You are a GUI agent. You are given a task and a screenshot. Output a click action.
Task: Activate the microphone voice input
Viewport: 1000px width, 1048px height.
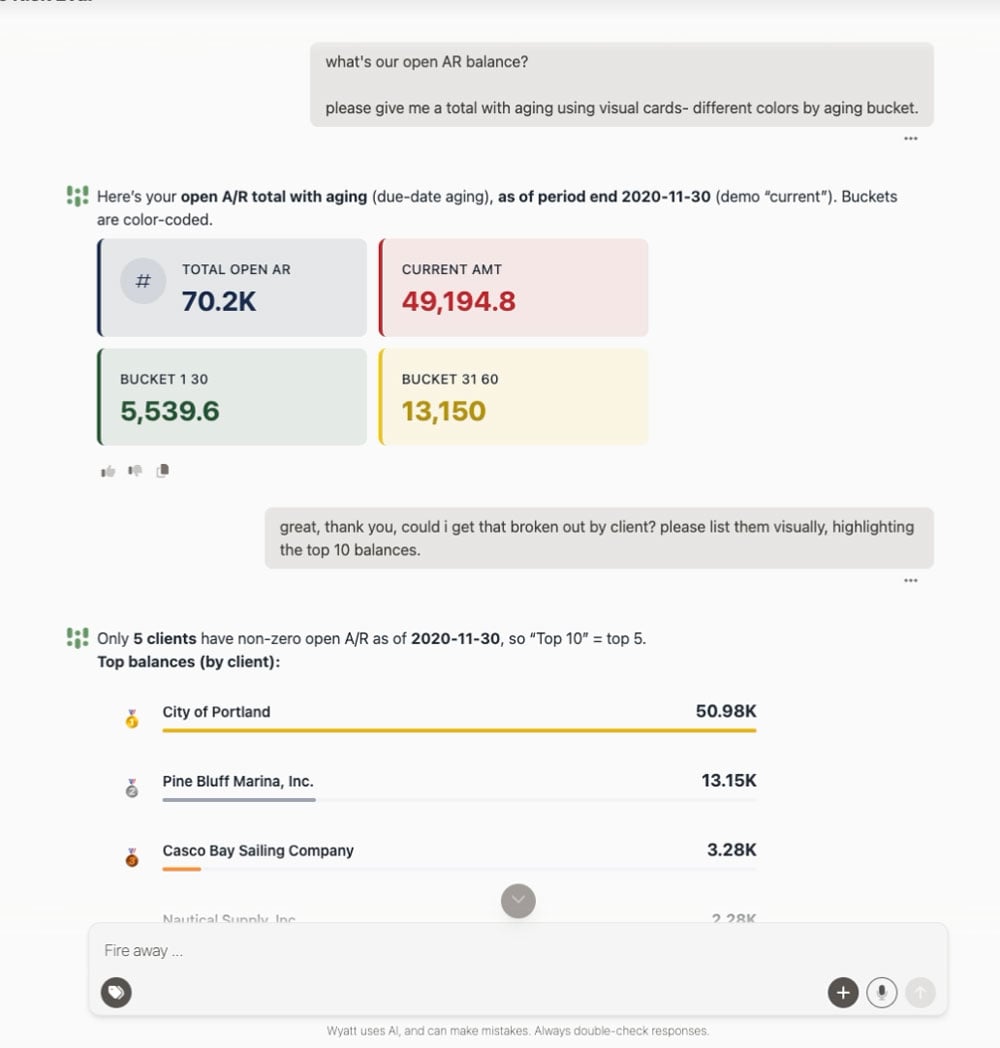882,993
